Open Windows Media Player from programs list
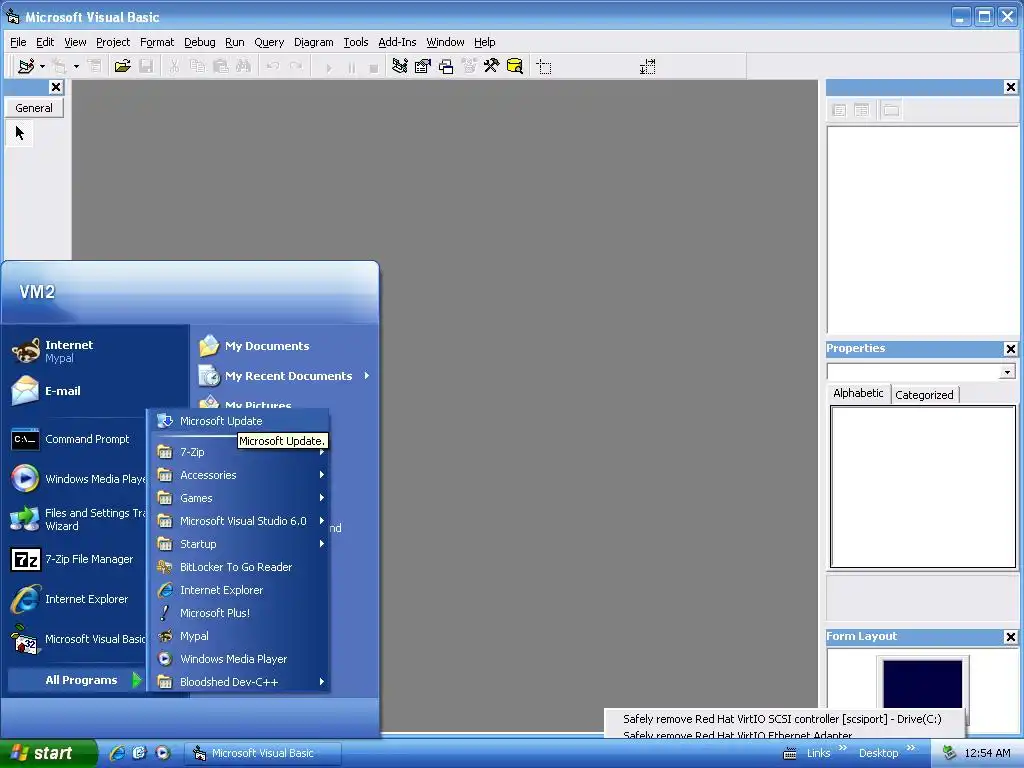 click(x=240, y=659)
